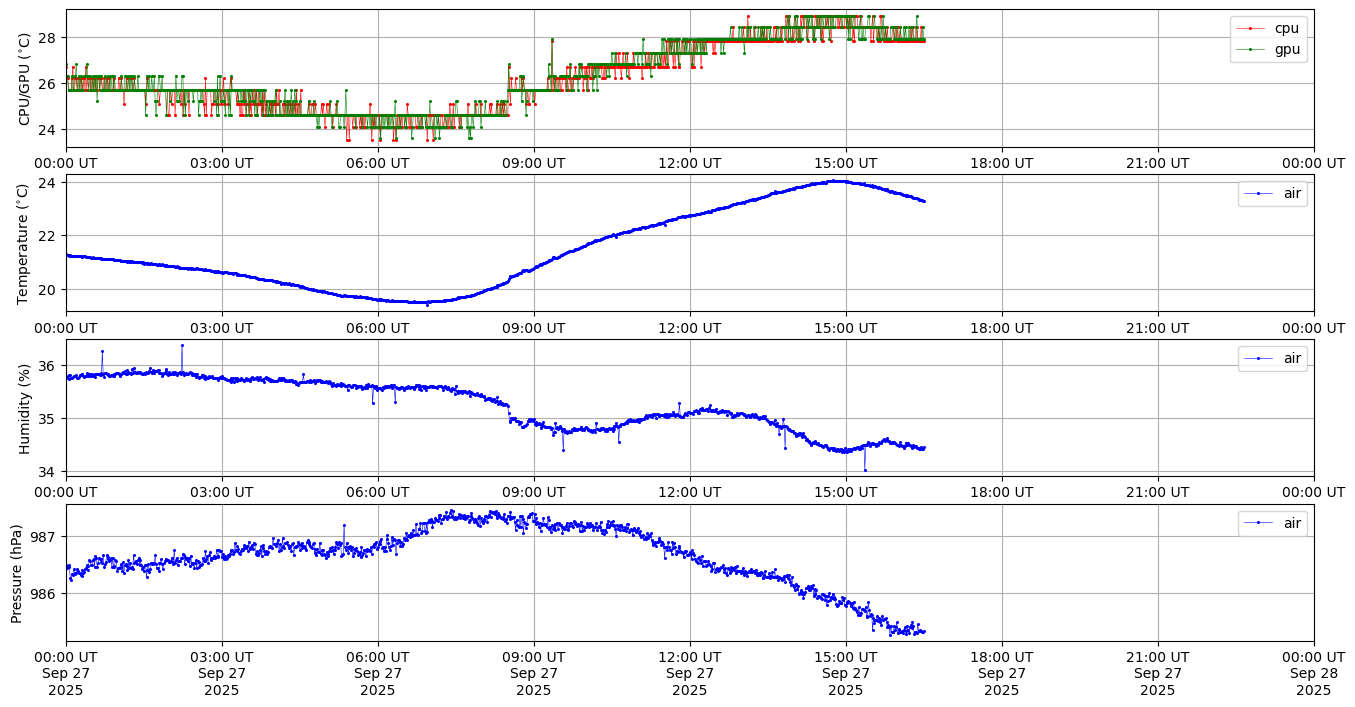Click '21:00 UT Sep 27 2025' under Pressure plot

tap(1158, 673)
